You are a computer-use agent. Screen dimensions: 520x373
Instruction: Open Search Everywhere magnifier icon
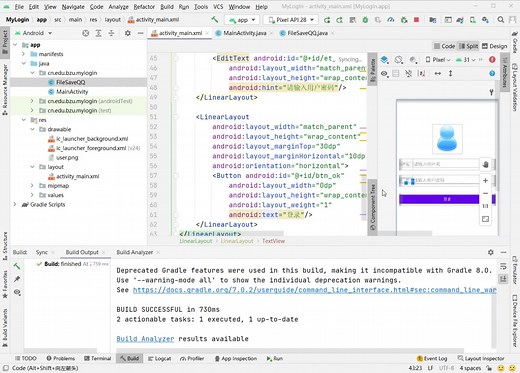coord(500,20)
